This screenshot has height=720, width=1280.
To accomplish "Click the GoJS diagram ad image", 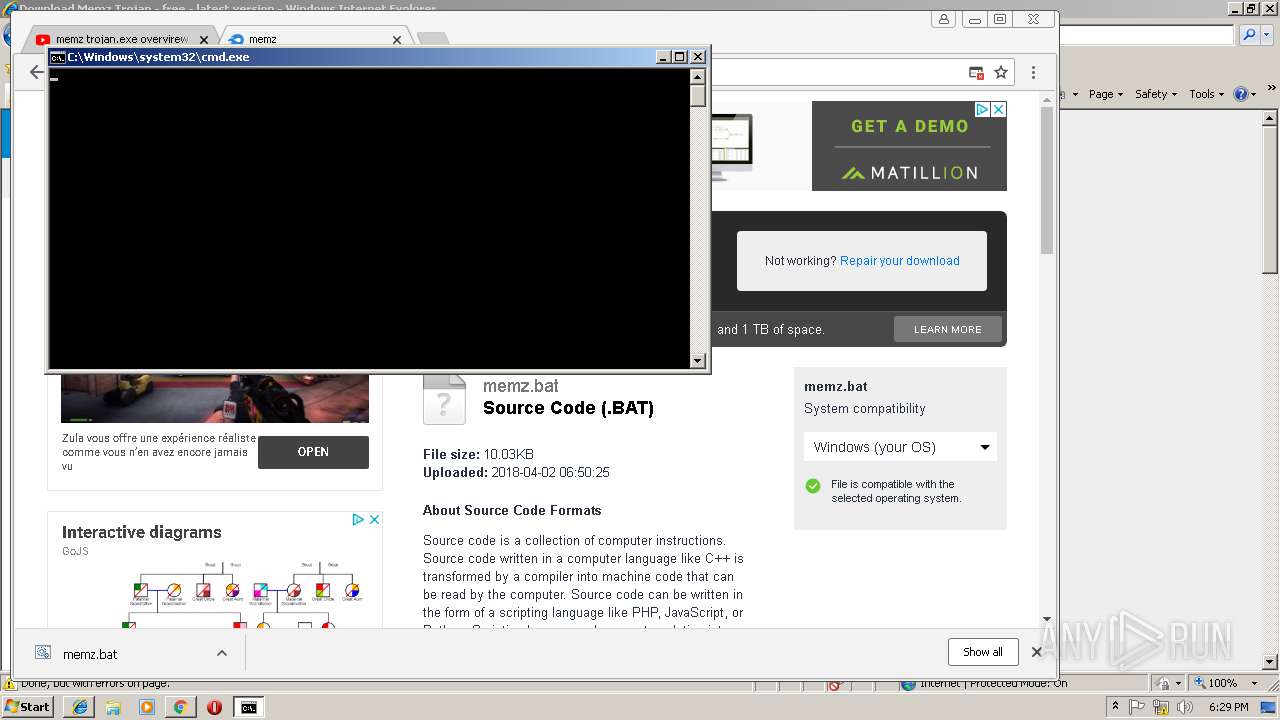I will click(x=240, y=594).
